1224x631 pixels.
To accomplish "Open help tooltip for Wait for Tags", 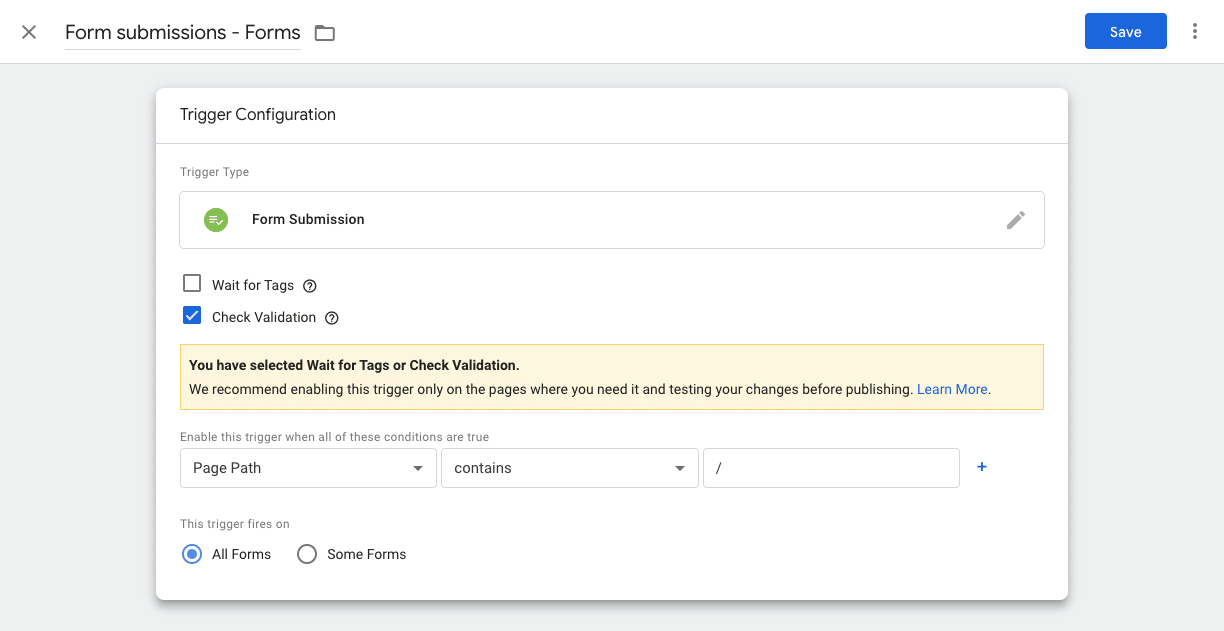I will click(x=310, y=286).
